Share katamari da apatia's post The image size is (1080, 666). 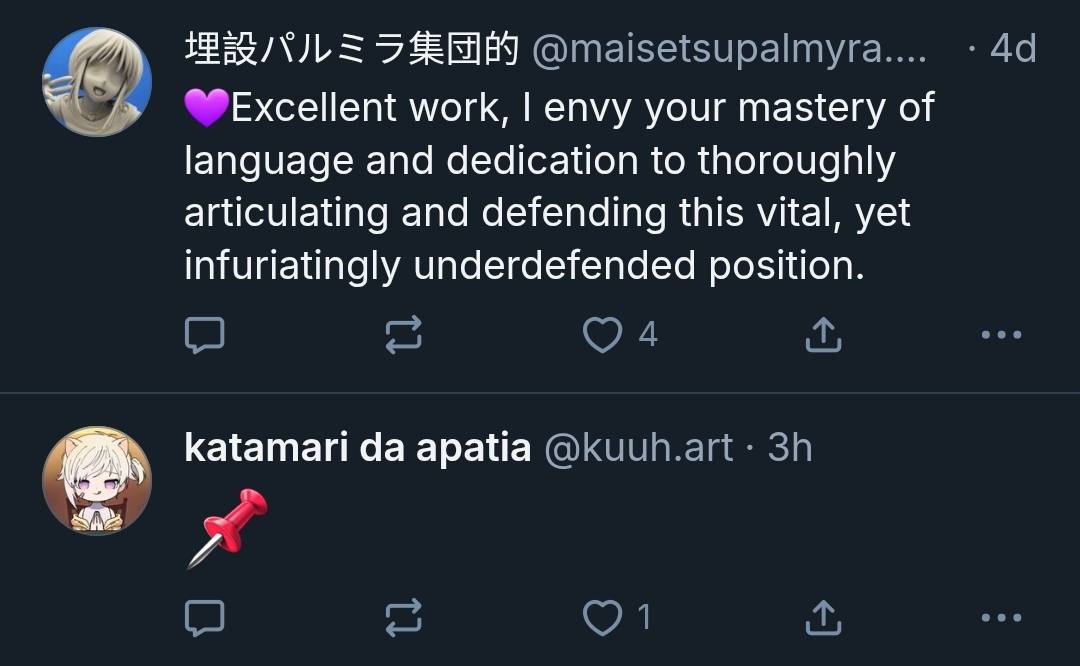822,618
